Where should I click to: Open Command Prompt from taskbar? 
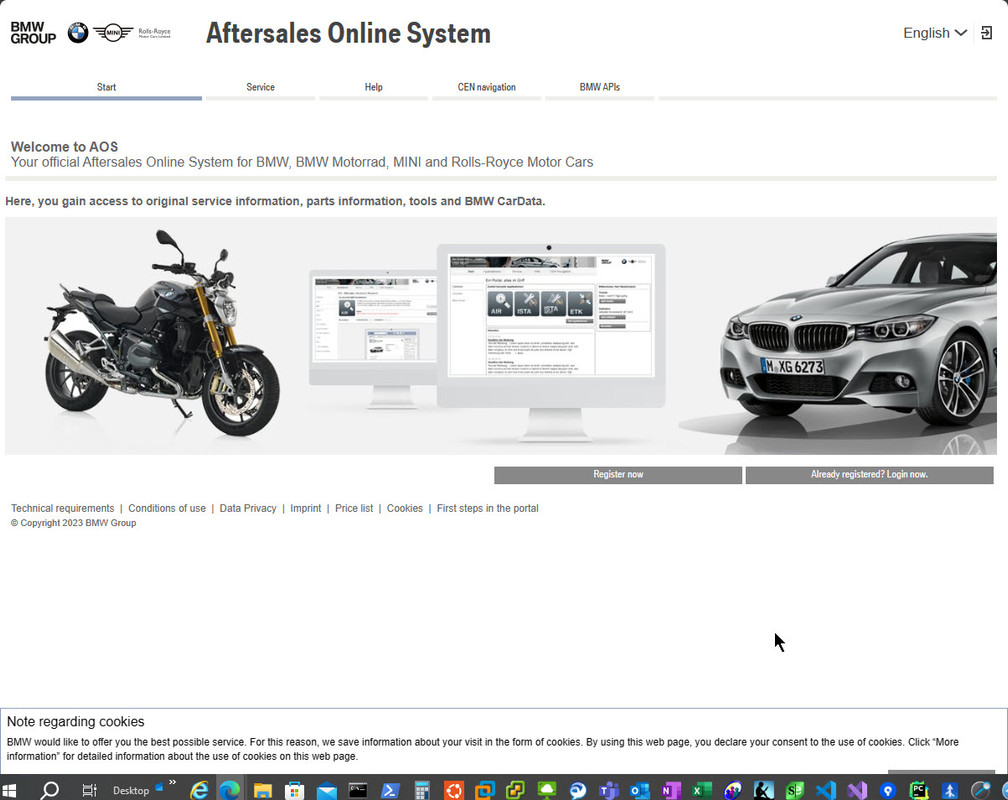tap(358, 790)
